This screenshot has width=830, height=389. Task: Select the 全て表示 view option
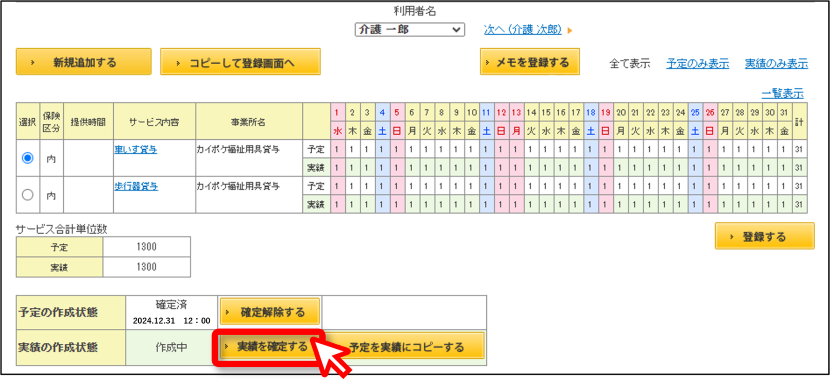629,64
